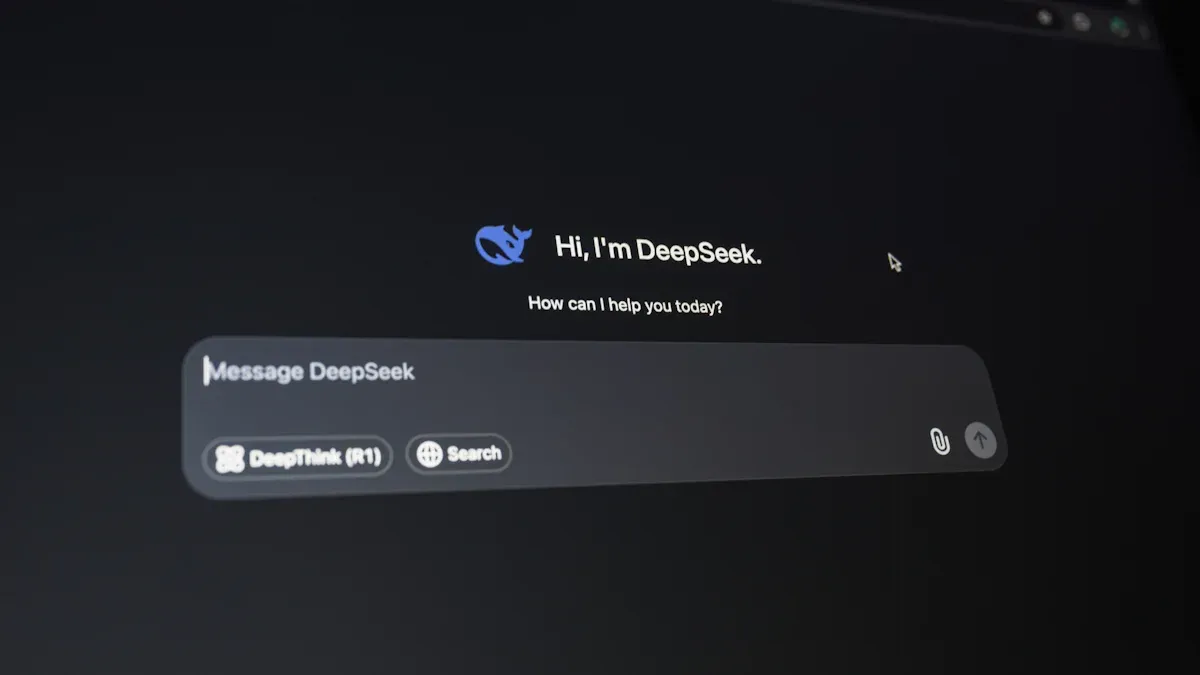The height and width of the screenshot is (675, 1200).
Task: Click the word "DeepSeek" in the greeting
Action: pyautogui.click(x=698, y=251)
